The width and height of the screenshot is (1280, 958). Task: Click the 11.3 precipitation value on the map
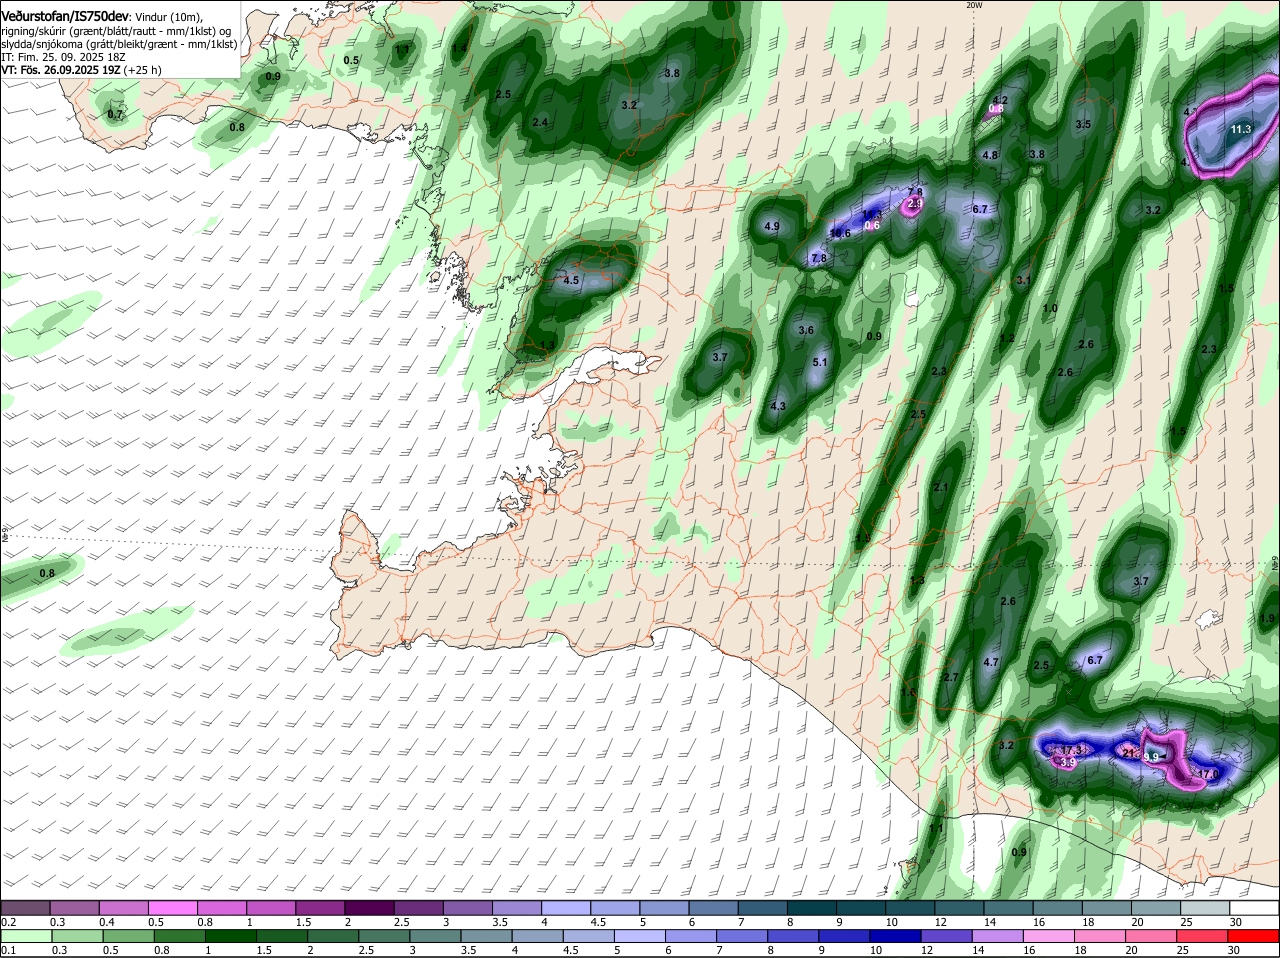[x=1241, y=129]
